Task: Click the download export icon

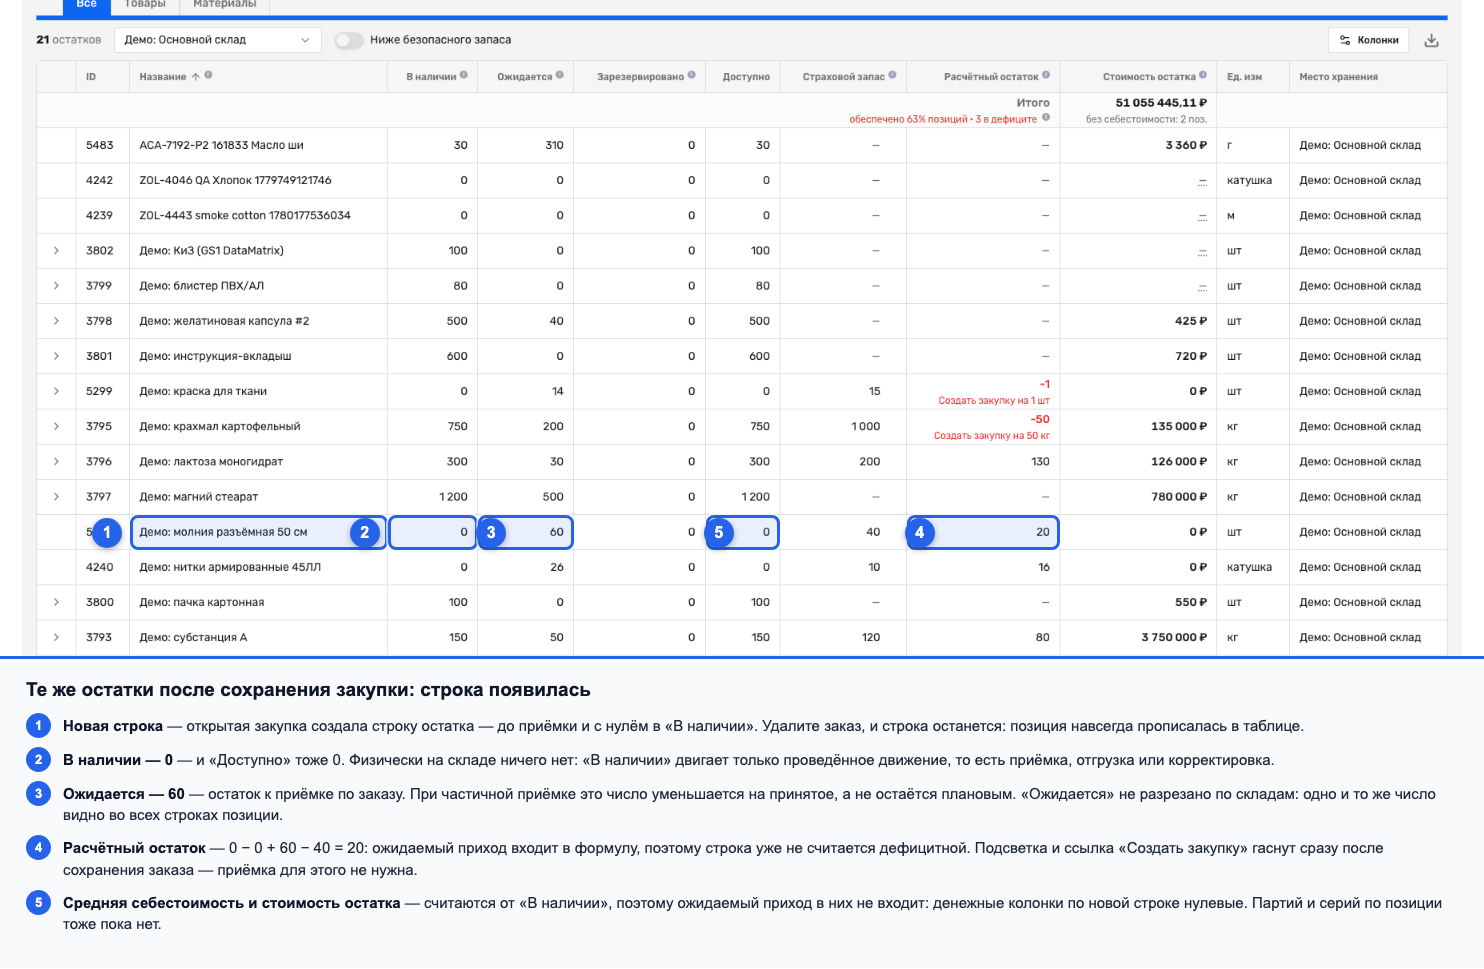Action: (x=1431, y=40)
